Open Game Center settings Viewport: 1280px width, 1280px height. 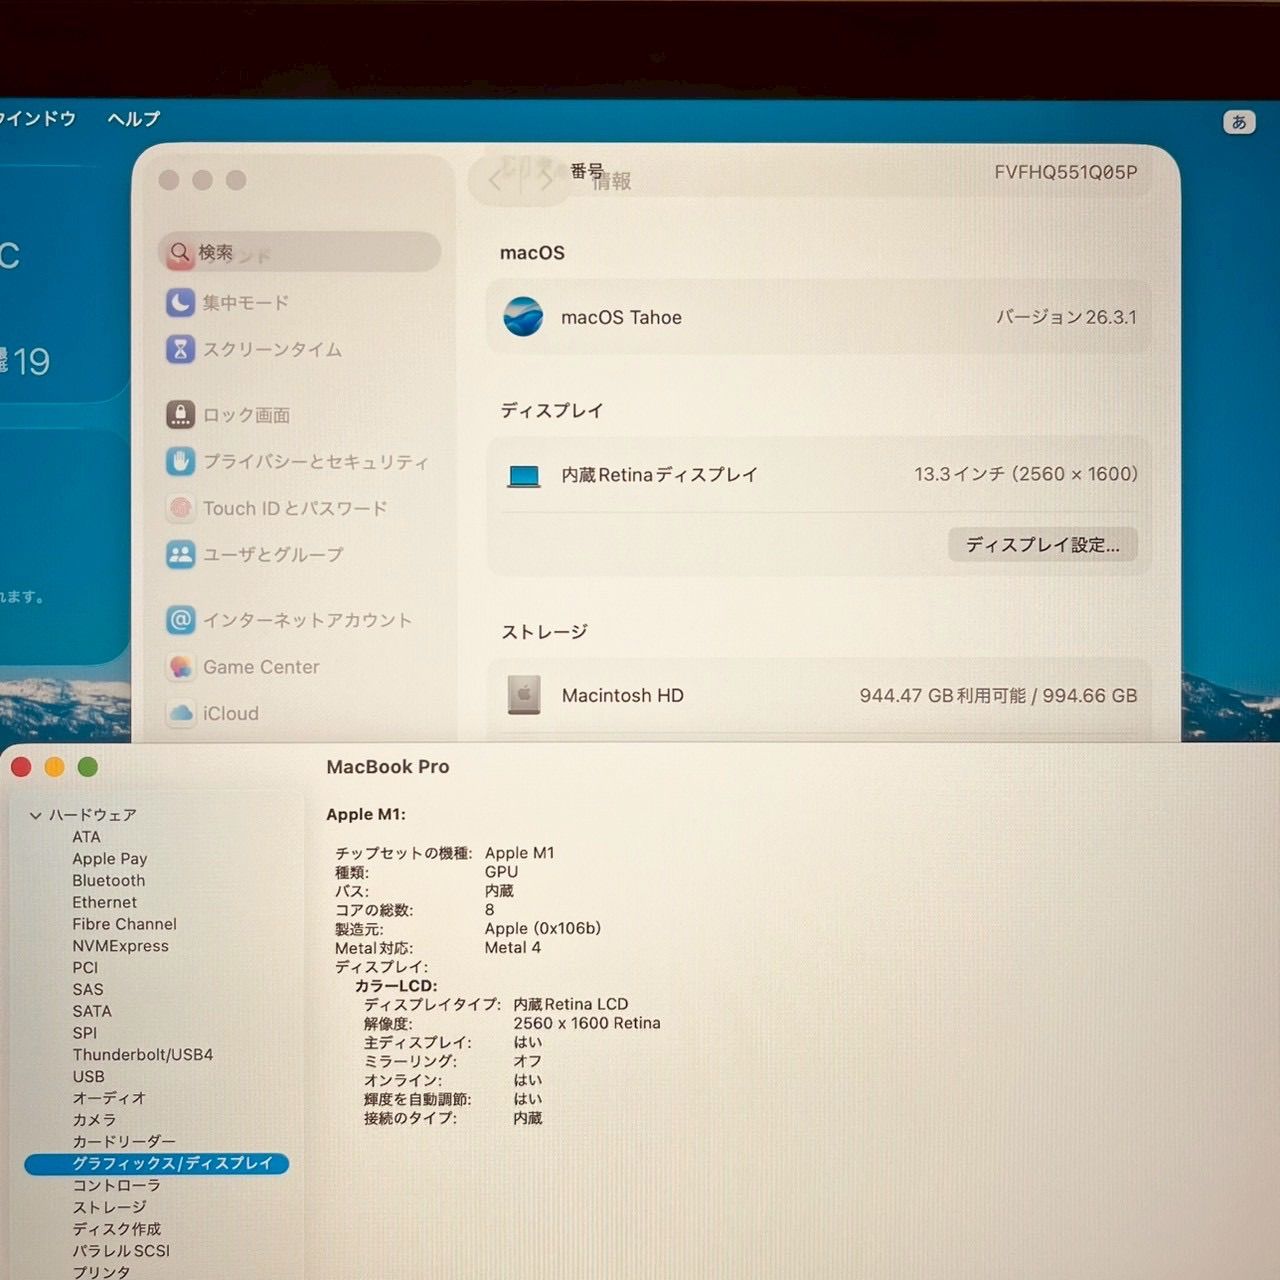pyautogui.click(x=243, y=667)
